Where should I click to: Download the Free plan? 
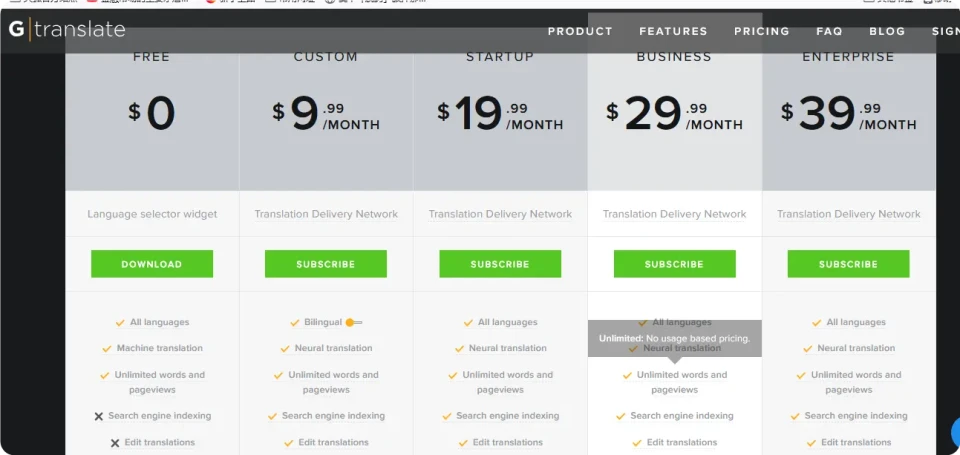click(152, 264)
